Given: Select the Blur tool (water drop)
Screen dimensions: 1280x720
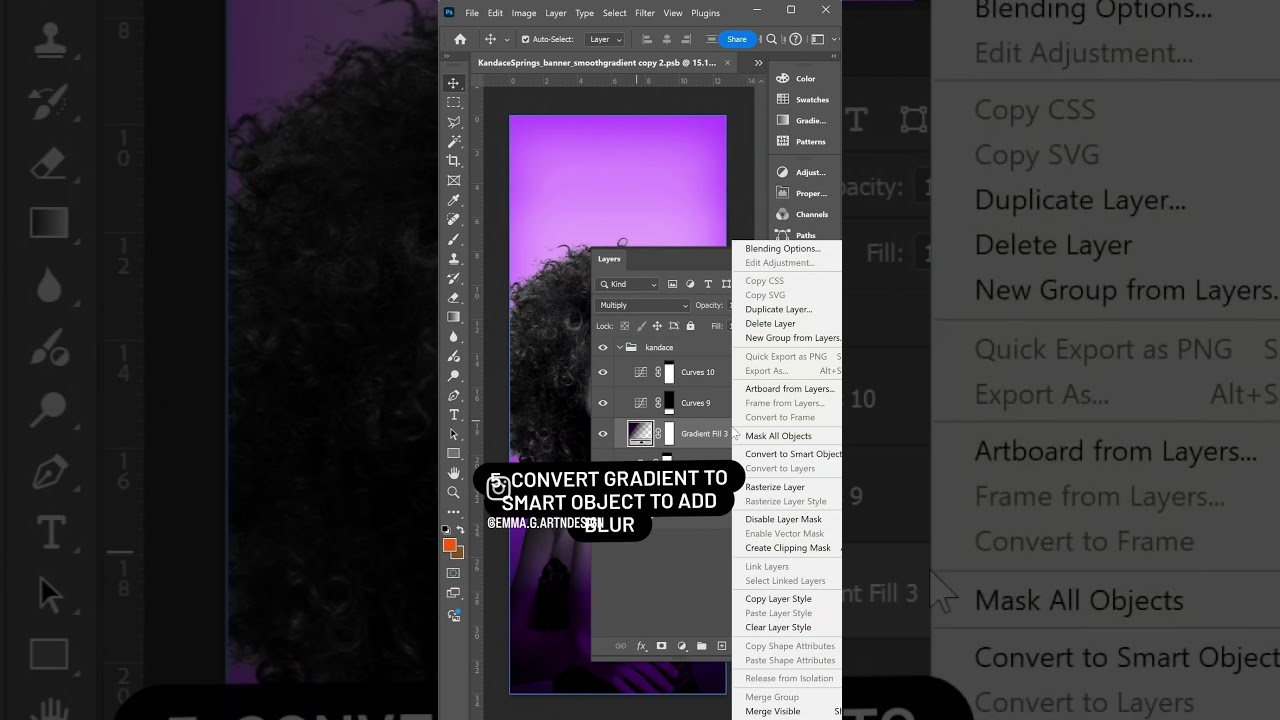Looking at the screenshot, I should (x=454, y=337).
